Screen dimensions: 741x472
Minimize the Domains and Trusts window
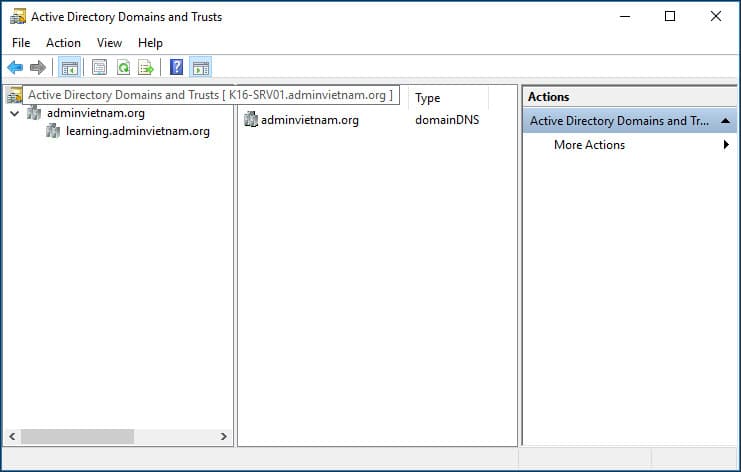click(x=625, y=17)
